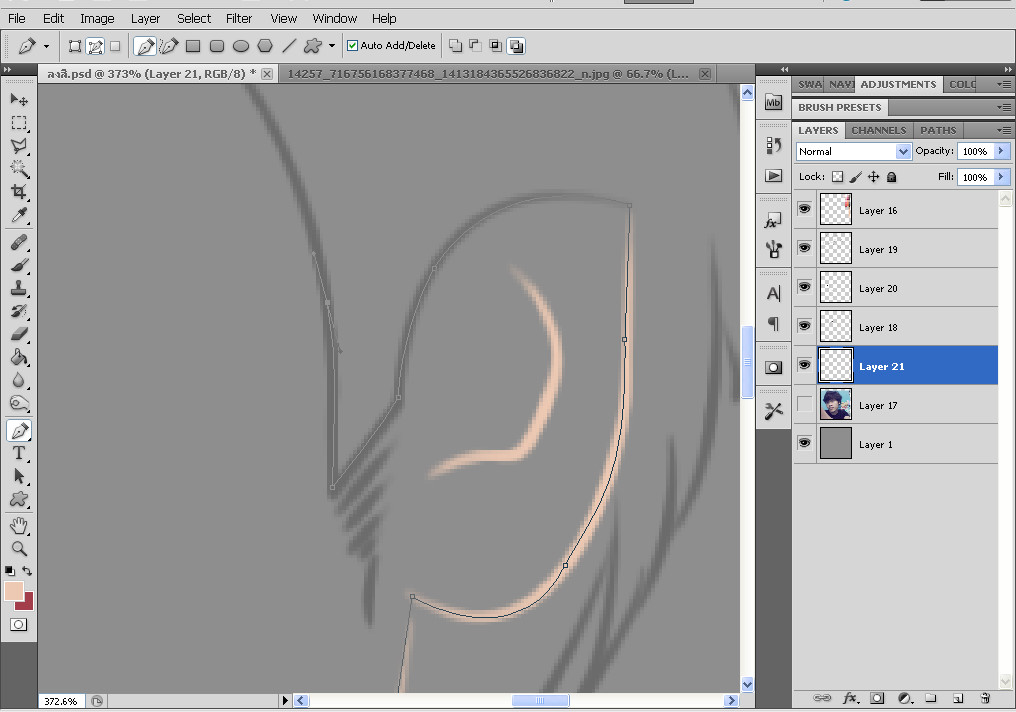Select the Hand tool
The width and height of the screenshot is (1016, 712).
(x=19, y=525)
